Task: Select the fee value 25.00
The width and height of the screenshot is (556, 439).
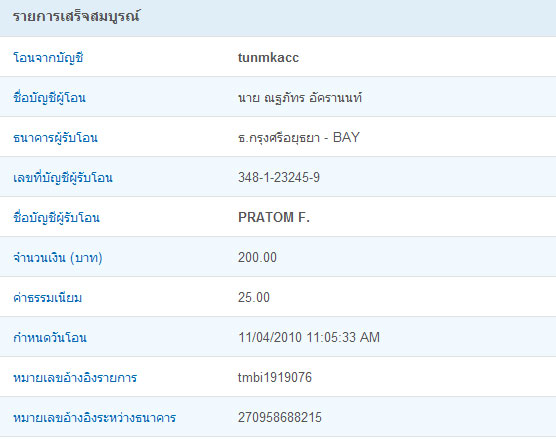Action: coord(254,298)
